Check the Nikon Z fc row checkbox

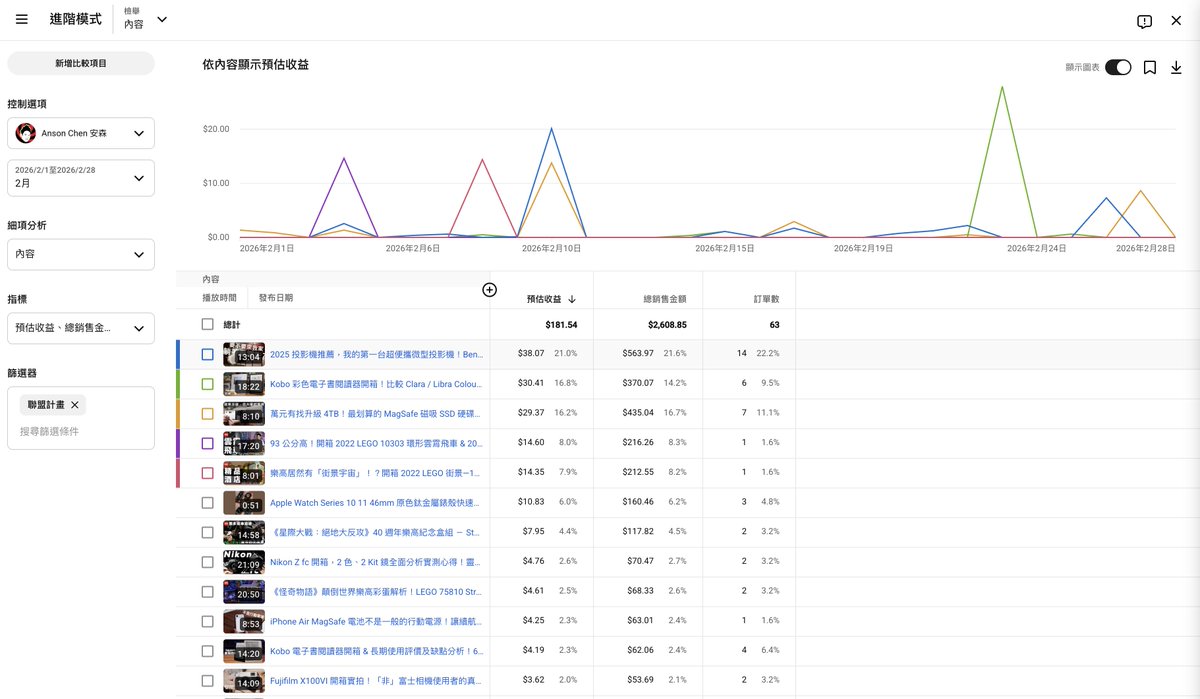(x=207, y=562)
